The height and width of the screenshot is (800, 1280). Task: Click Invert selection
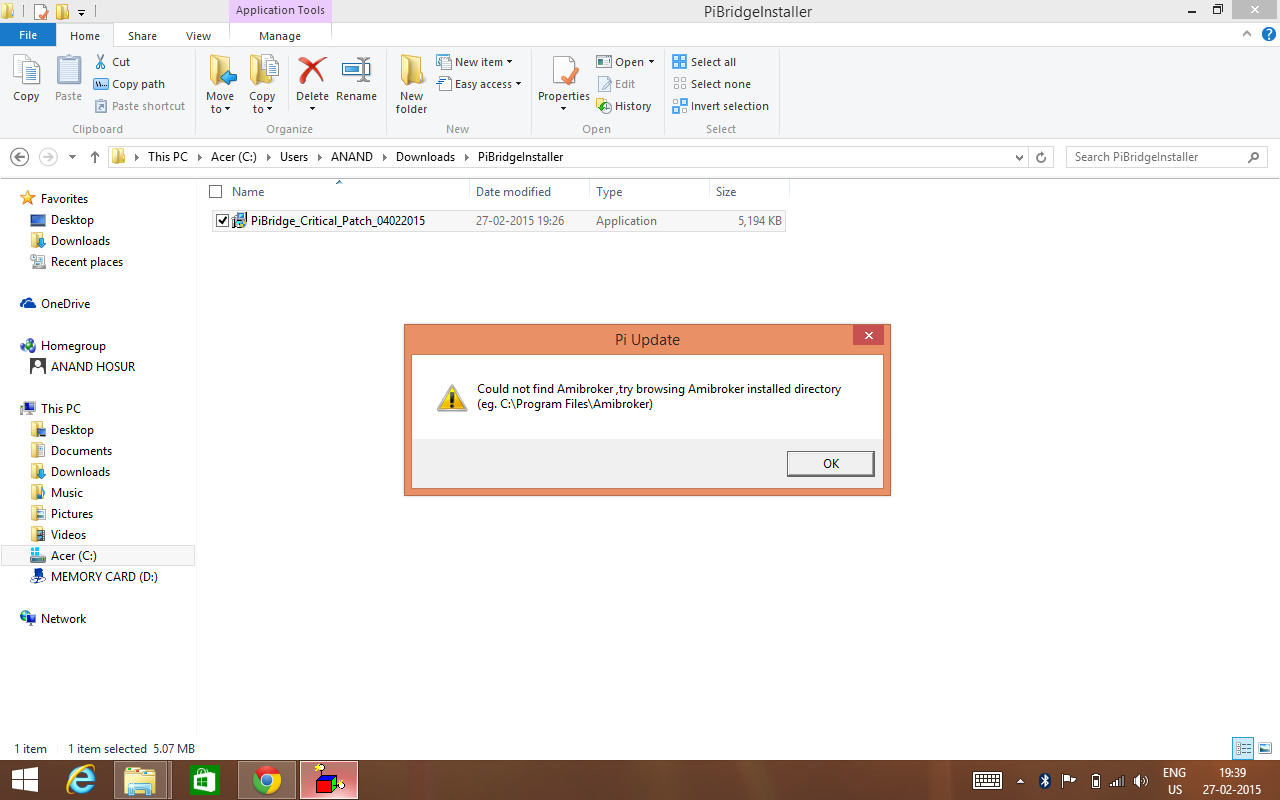point(721,106)
